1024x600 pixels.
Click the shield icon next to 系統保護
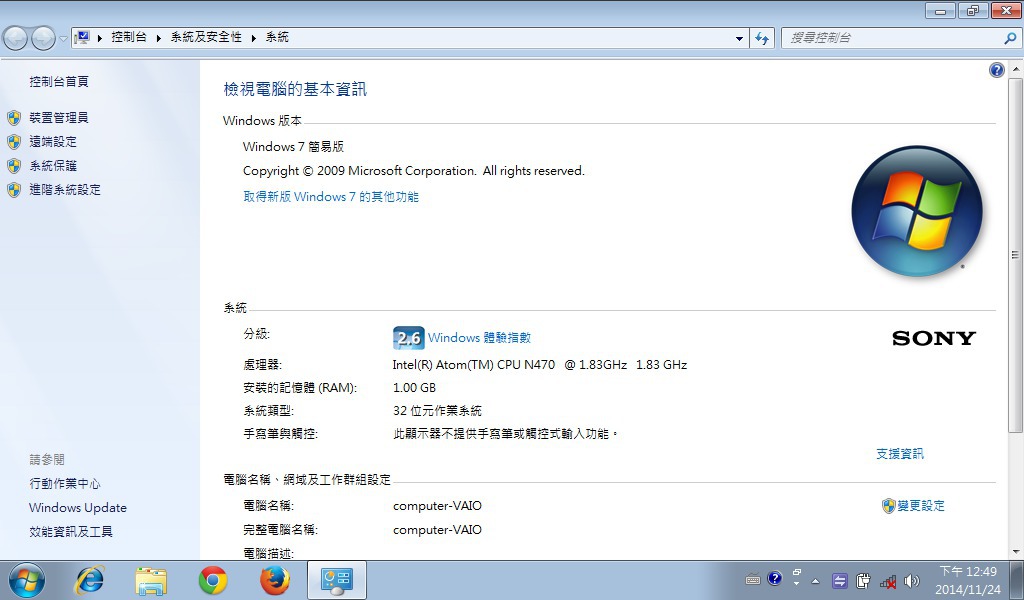(14, 166)
